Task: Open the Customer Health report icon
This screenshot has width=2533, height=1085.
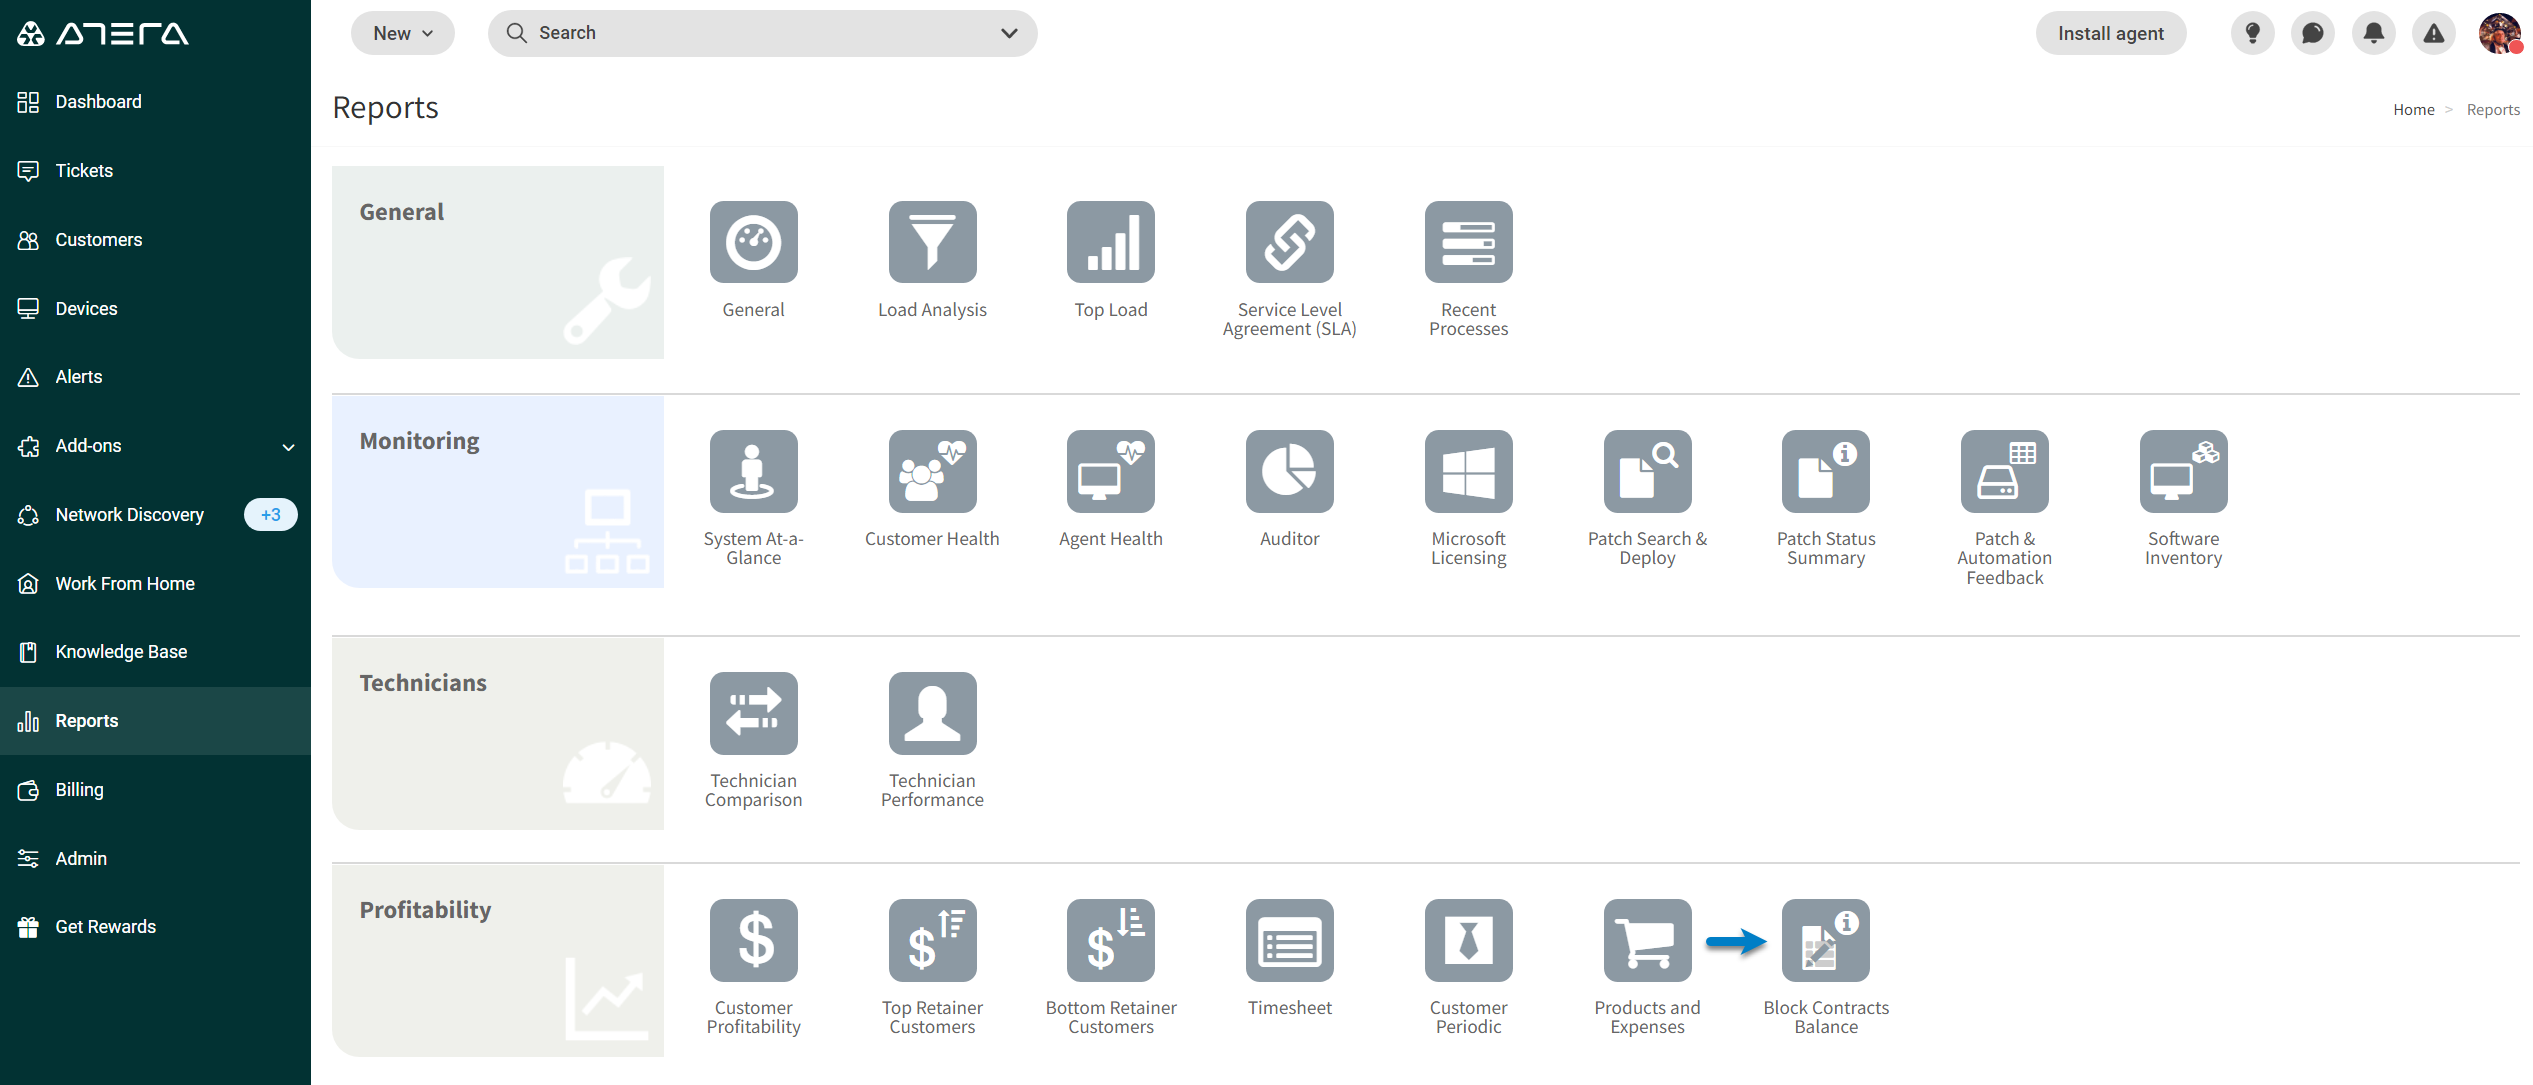Action: coord(932,471)
